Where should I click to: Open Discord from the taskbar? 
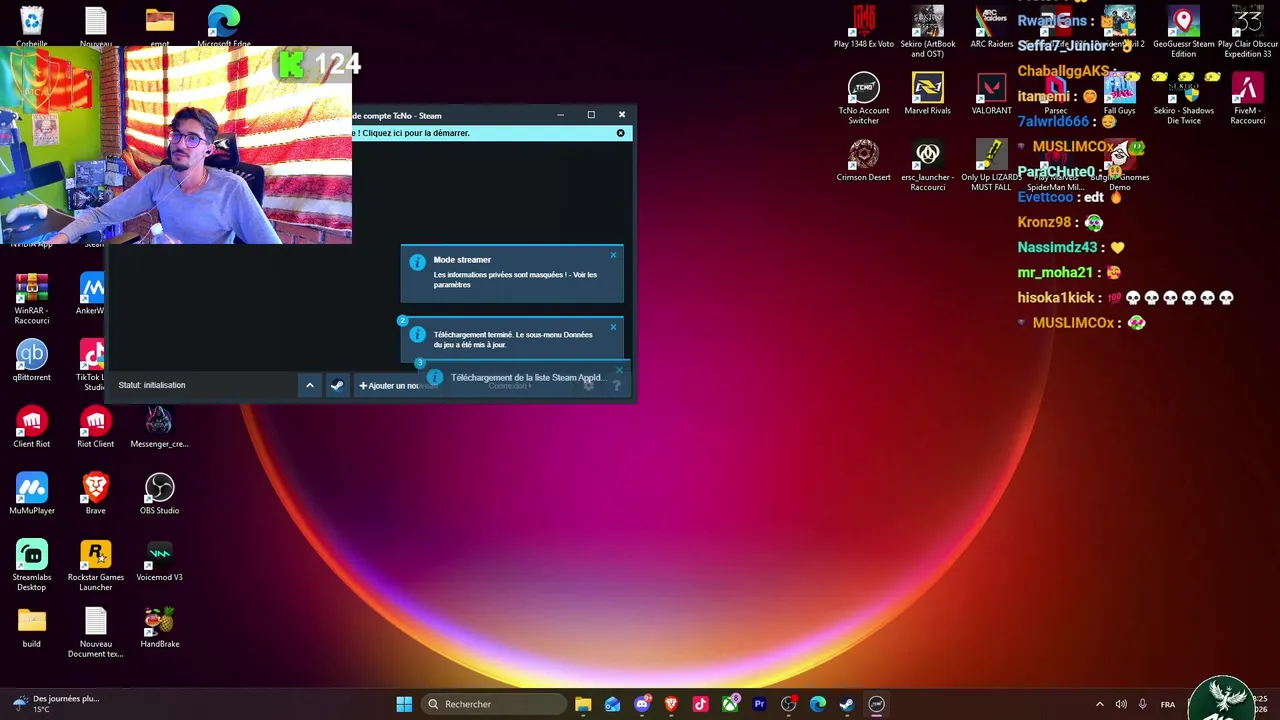pyautogui.click(x=642, y=704)
